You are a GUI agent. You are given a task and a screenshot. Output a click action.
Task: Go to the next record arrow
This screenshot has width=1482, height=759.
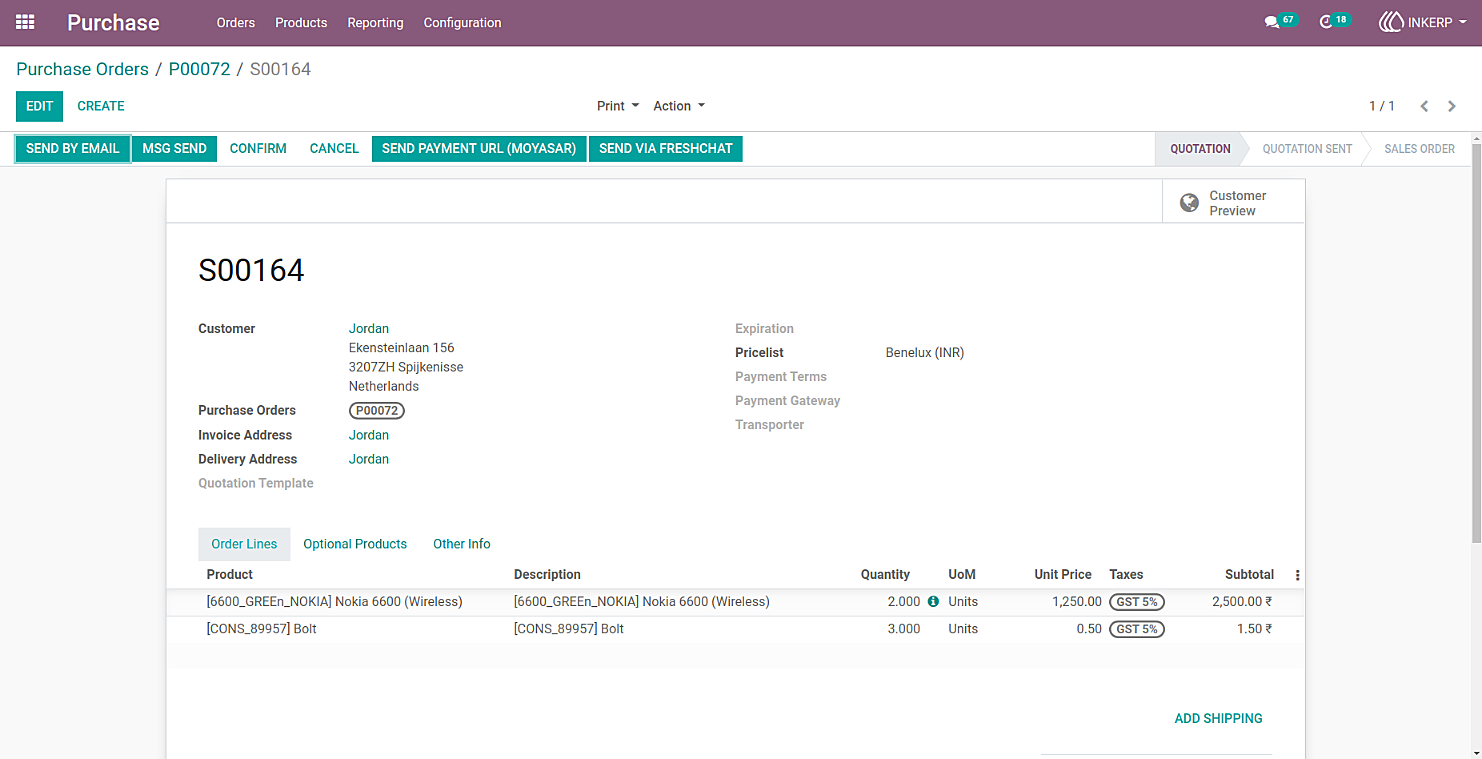(x=1452, y=106)
